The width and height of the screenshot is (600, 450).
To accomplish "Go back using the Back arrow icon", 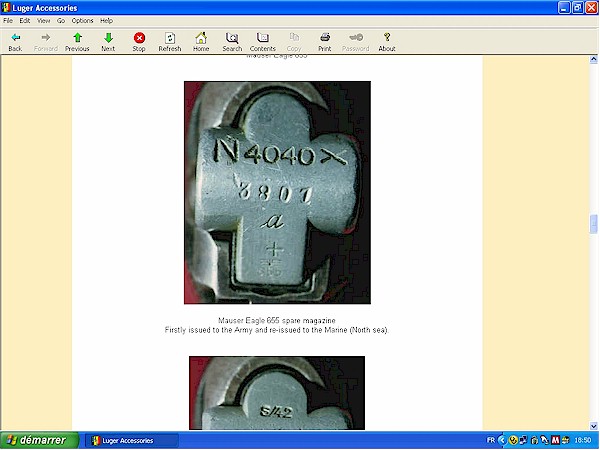I will pos(15,38).
